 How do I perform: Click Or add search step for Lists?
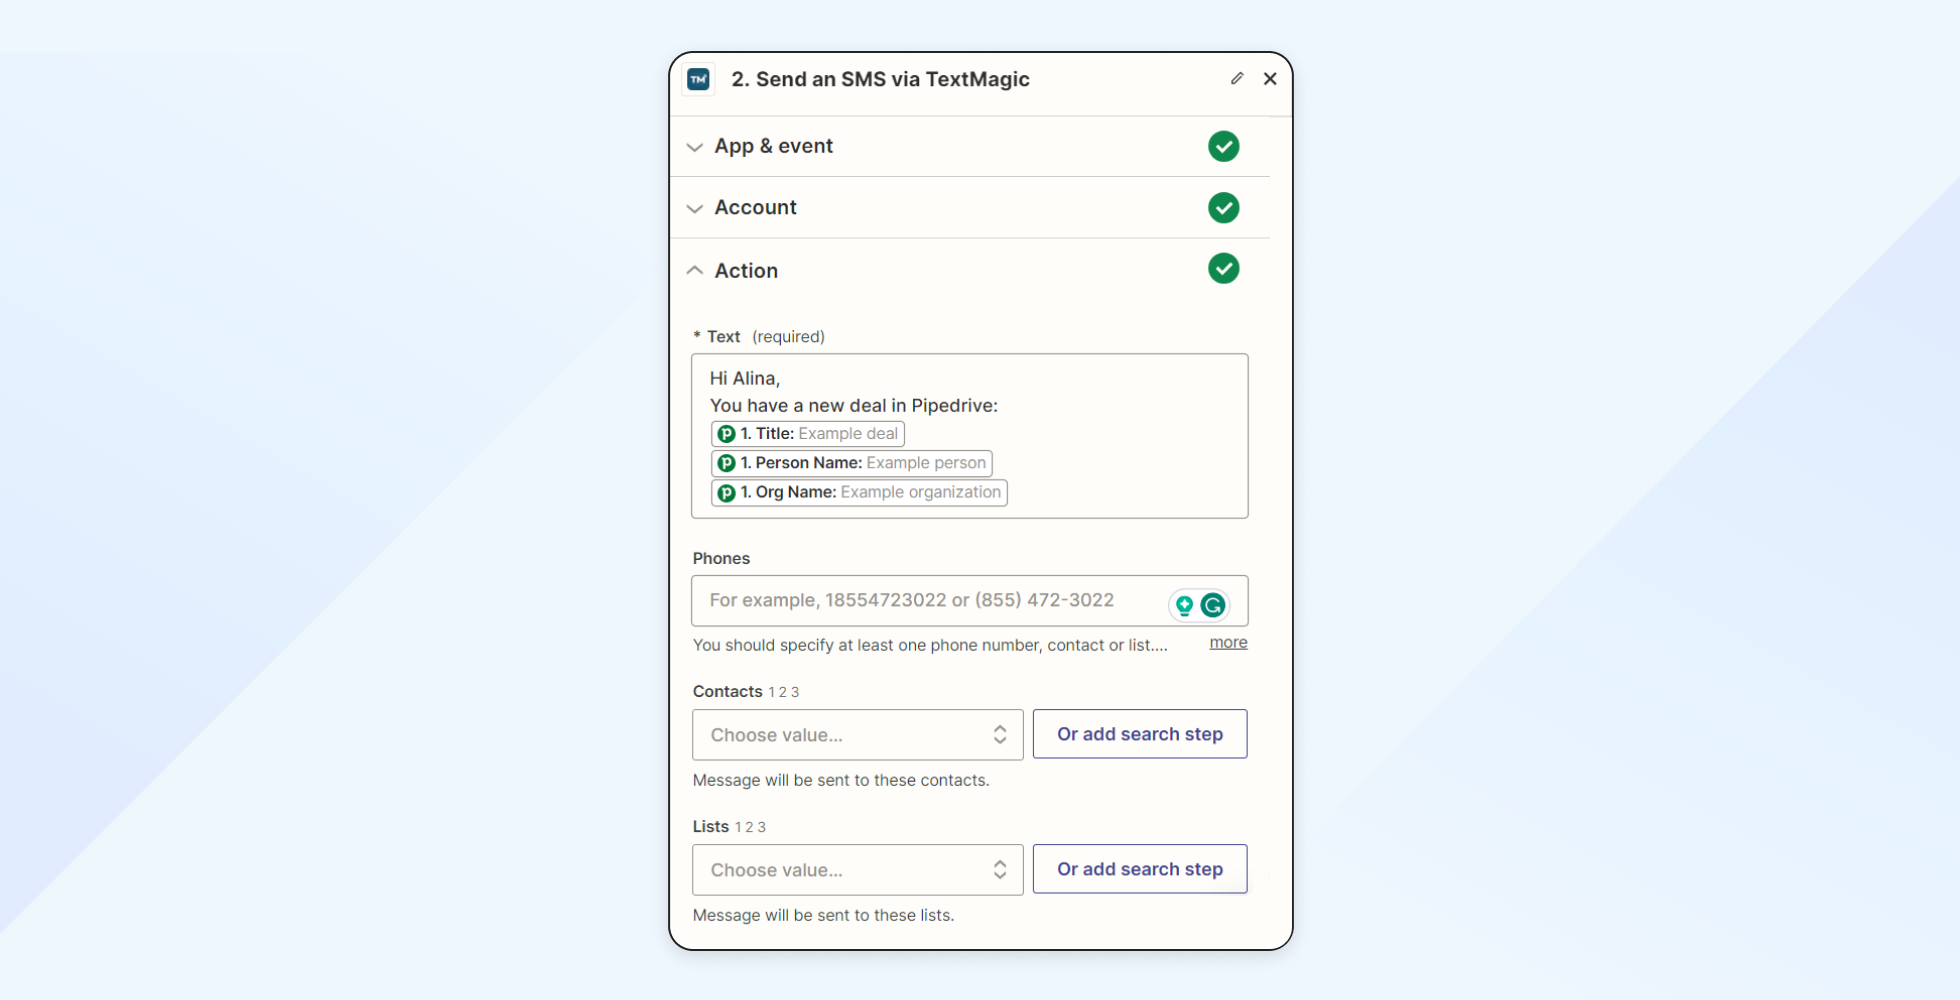[x=1140, y=869]
